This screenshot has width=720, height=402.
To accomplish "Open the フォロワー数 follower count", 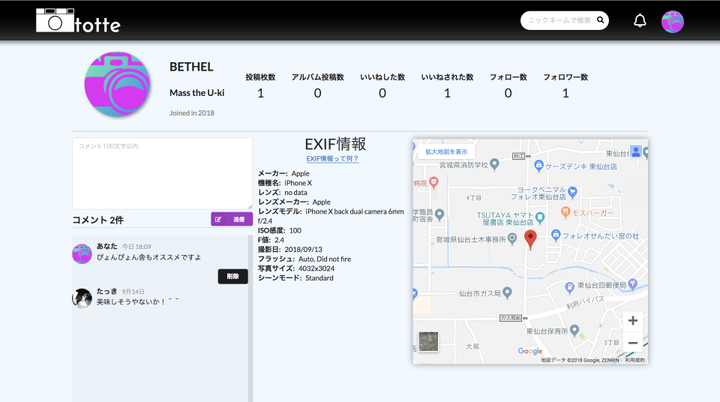I will 565,93.
